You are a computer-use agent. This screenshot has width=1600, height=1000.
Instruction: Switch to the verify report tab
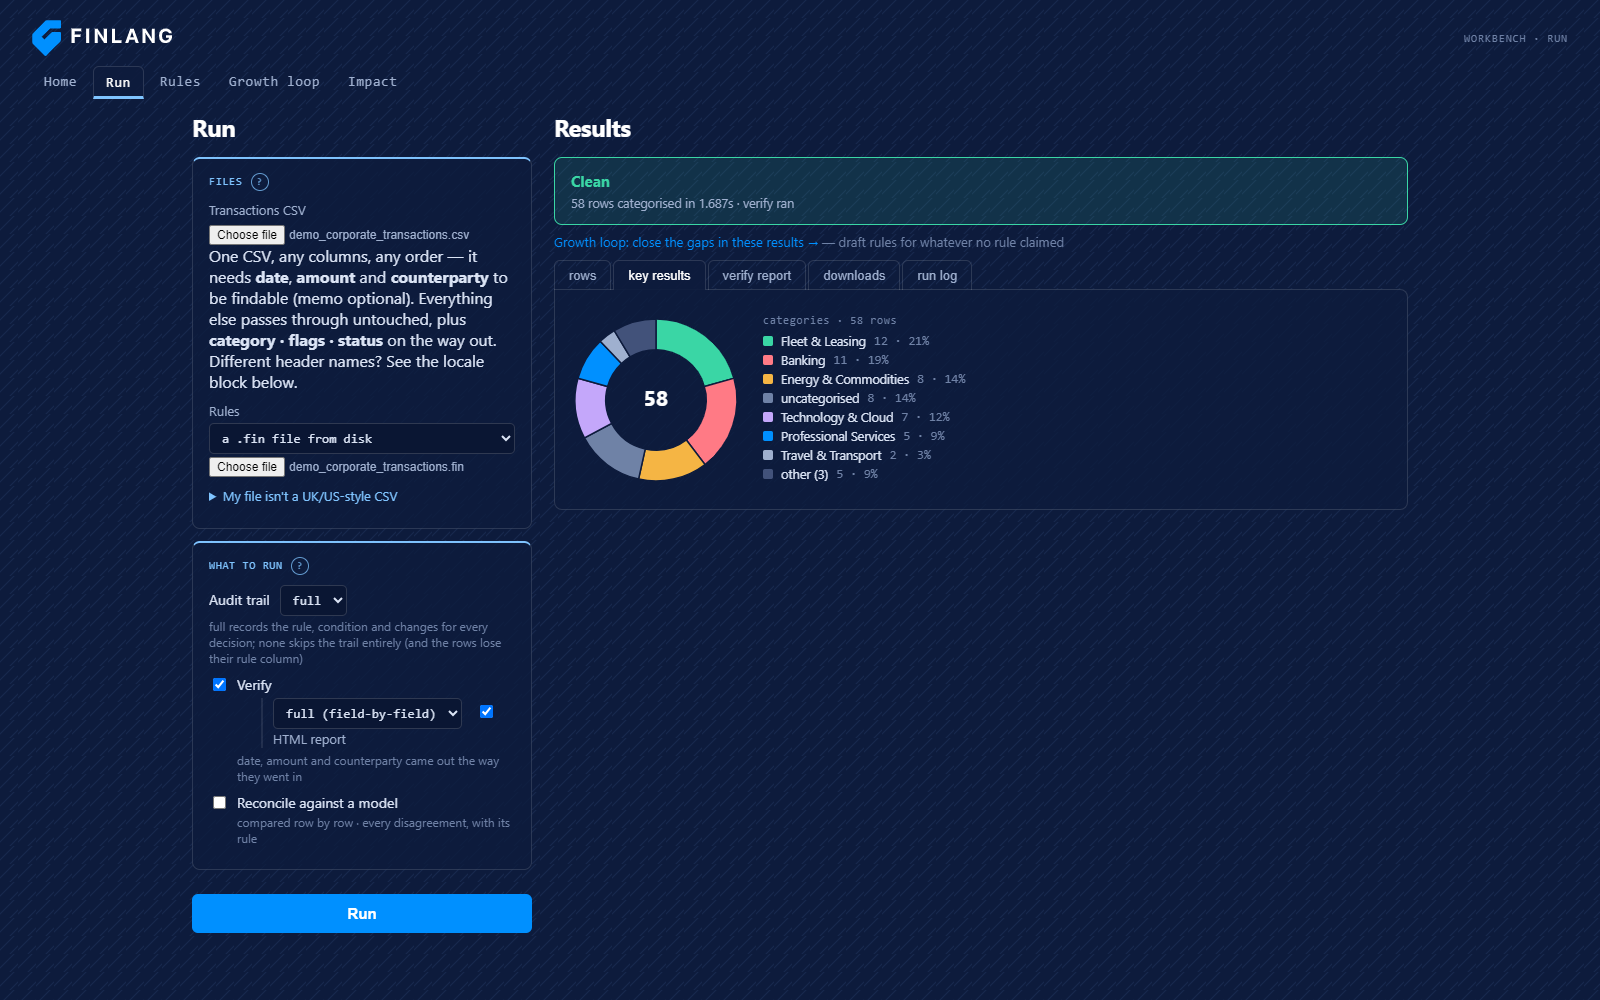756,276
